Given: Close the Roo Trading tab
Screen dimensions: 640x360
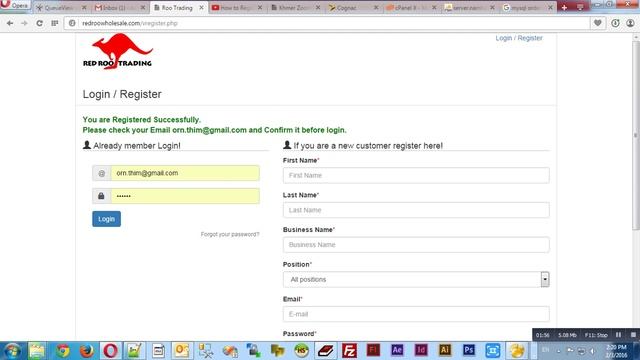Looking at the screenshot, I should point(201,8).
